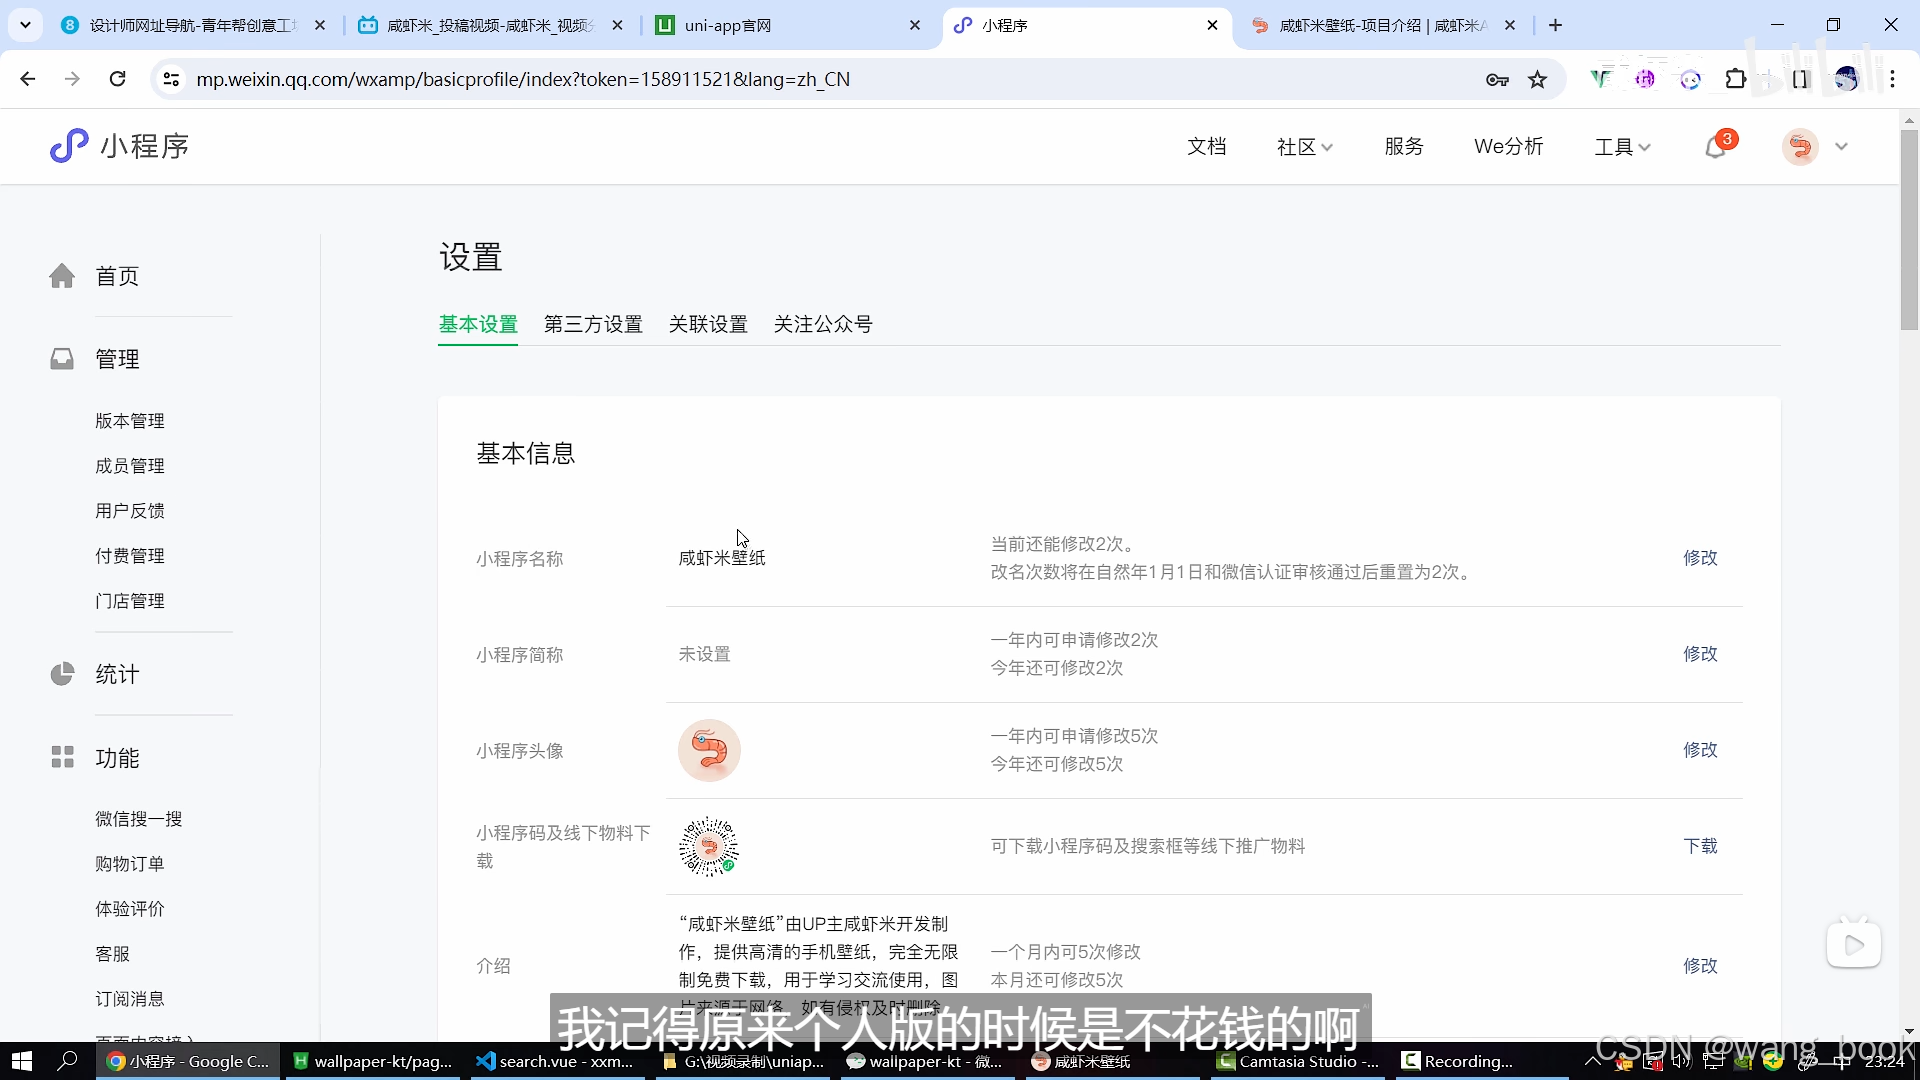Expand the 社区 dropdown
This screenshot has width=1920, height=1080.
[1304, 147]
